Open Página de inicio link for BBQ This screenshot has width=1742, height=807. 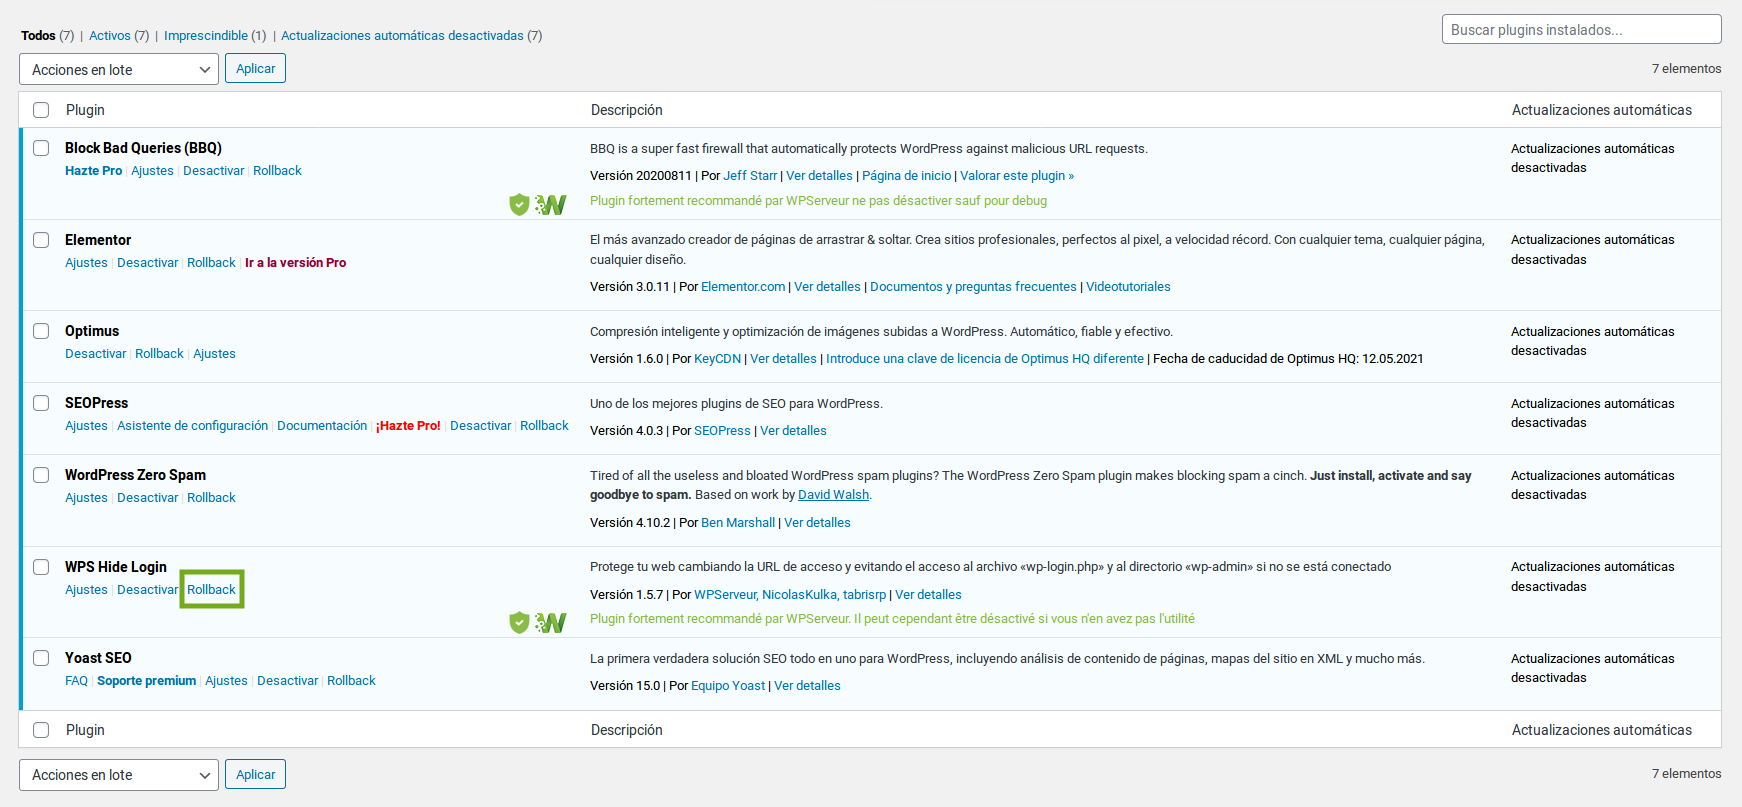(x=907, y=176)
